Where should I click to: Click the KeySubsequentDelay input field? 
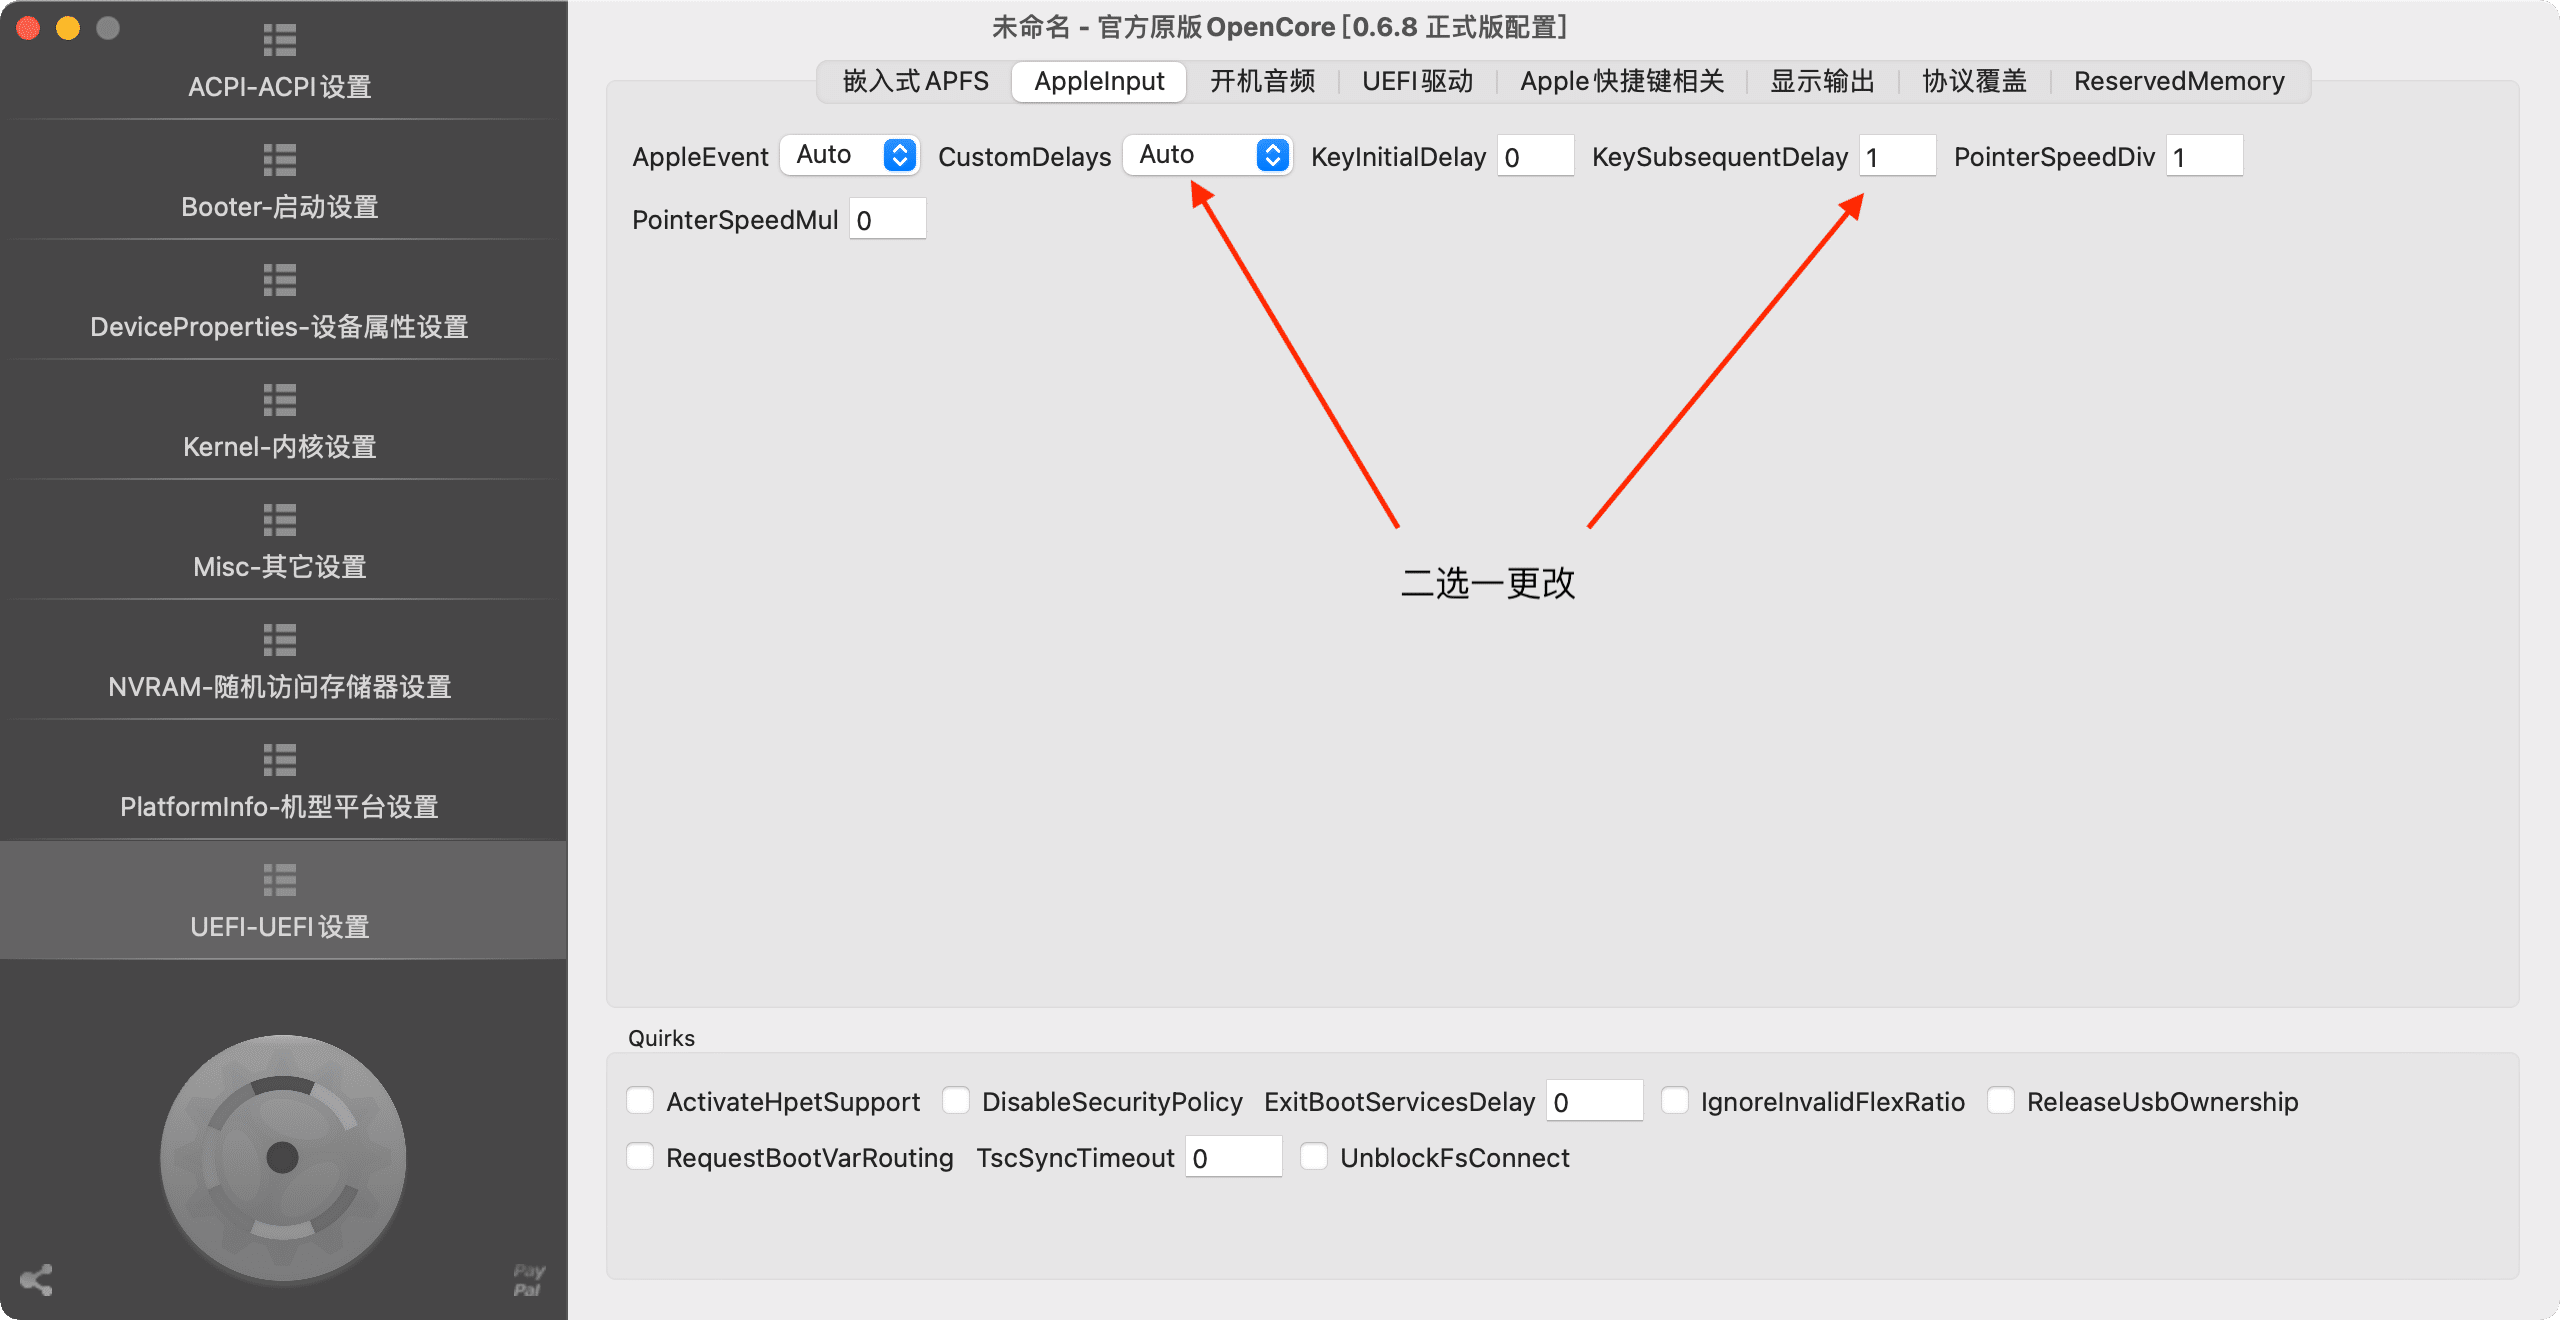[x=1898, y=156]
